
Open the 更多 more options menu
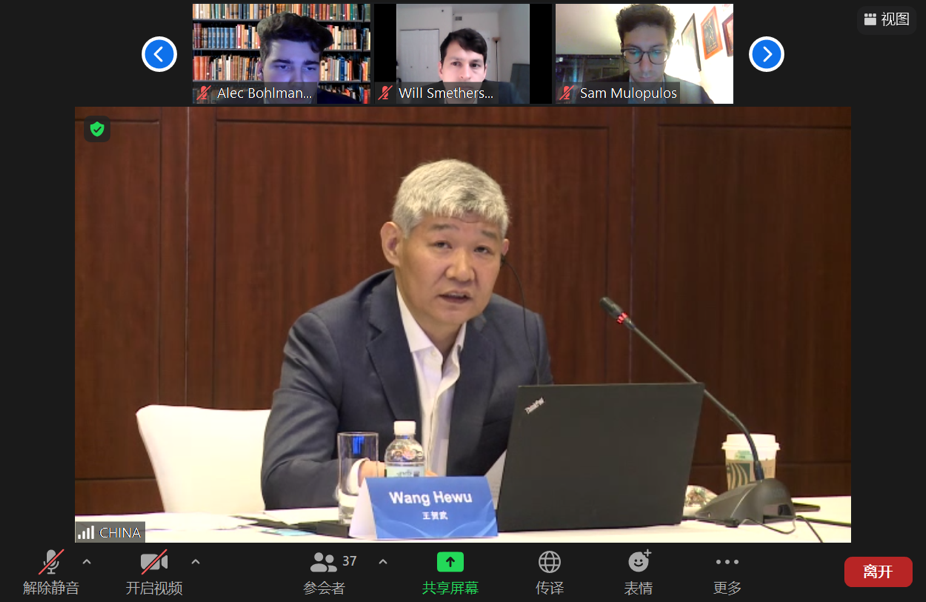(x=727, y=562)
